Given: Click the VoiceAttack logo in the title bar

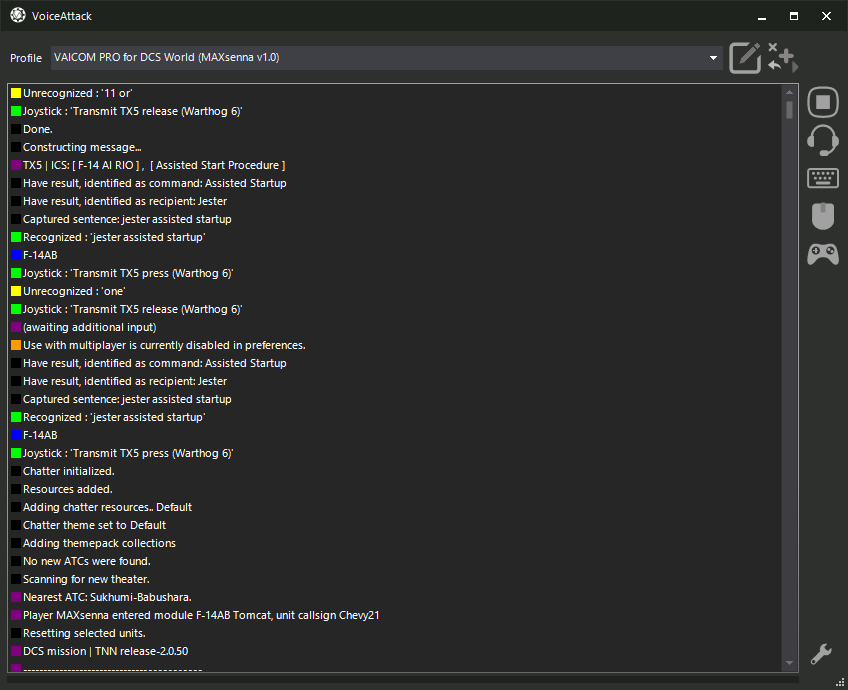Looking at the screenshot, I should (x=18, y=16).
